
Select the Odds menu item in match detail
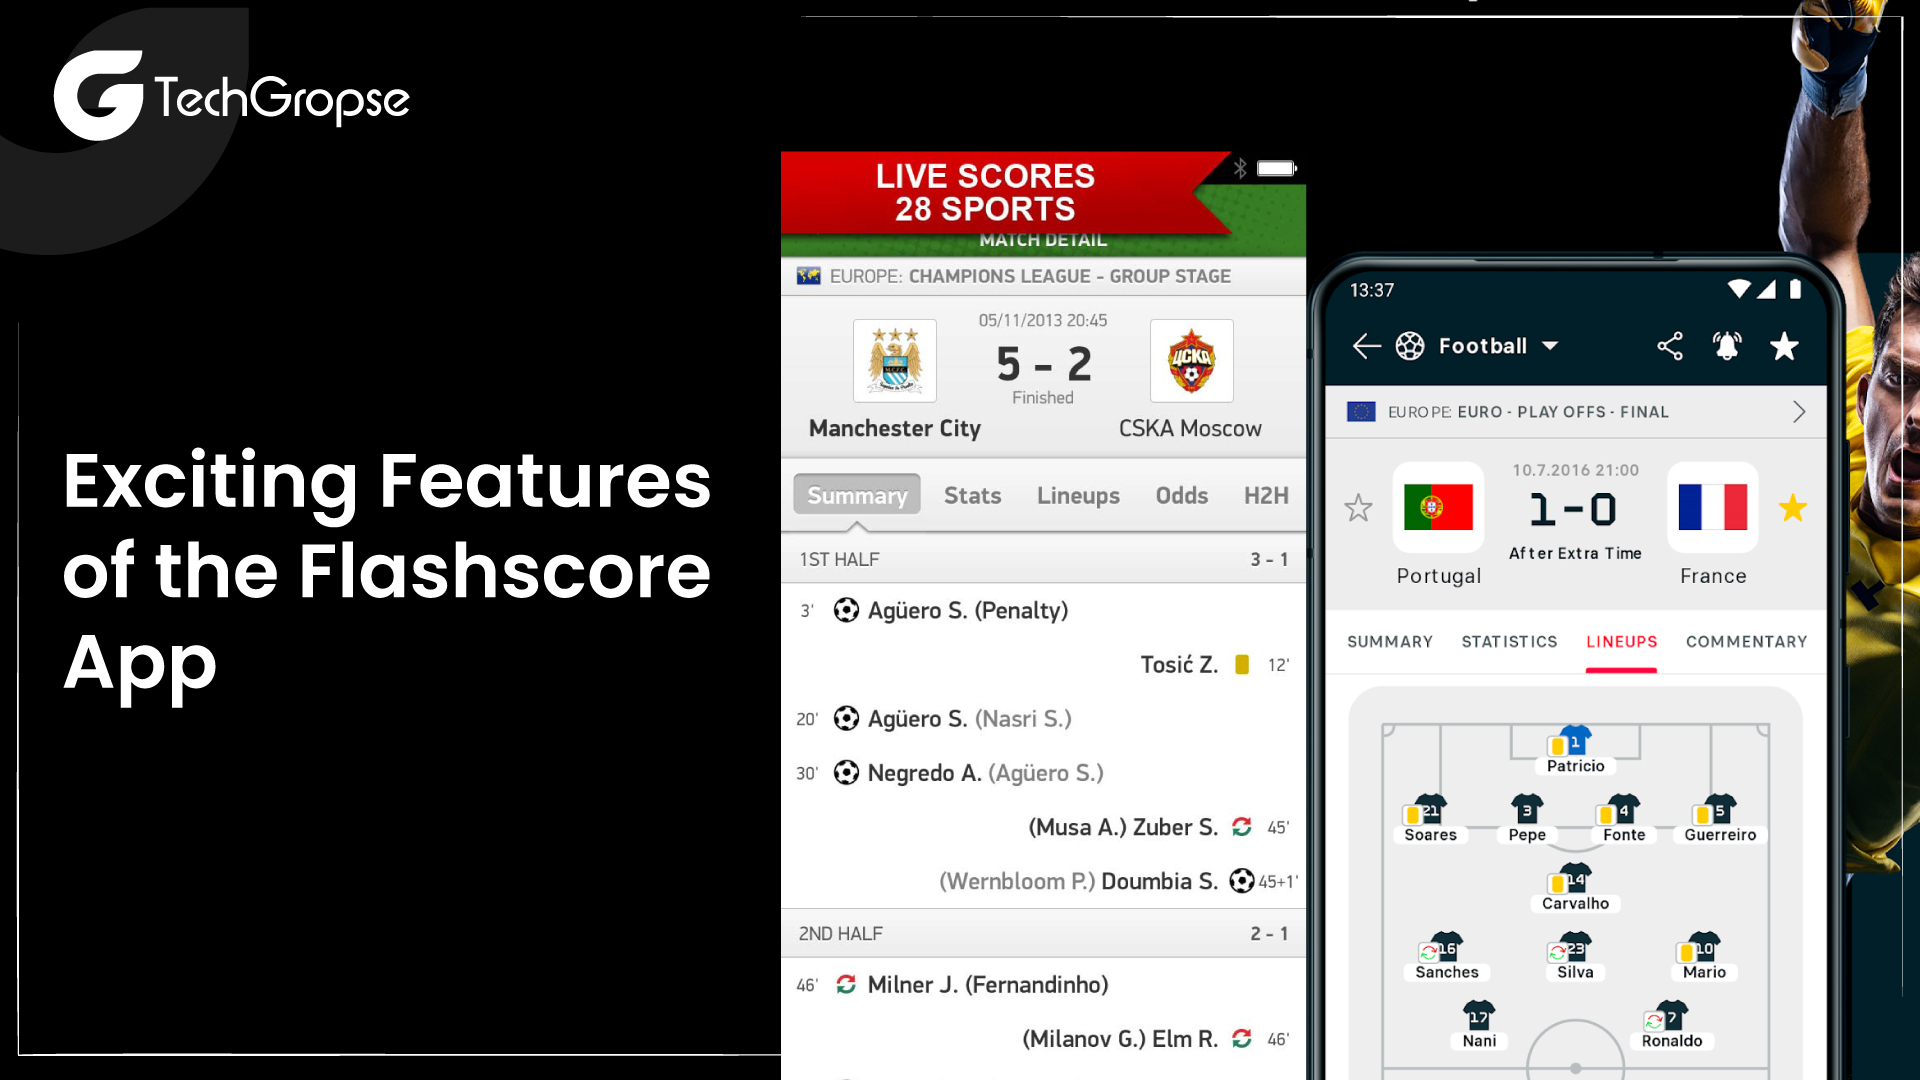pos(1178,495)
